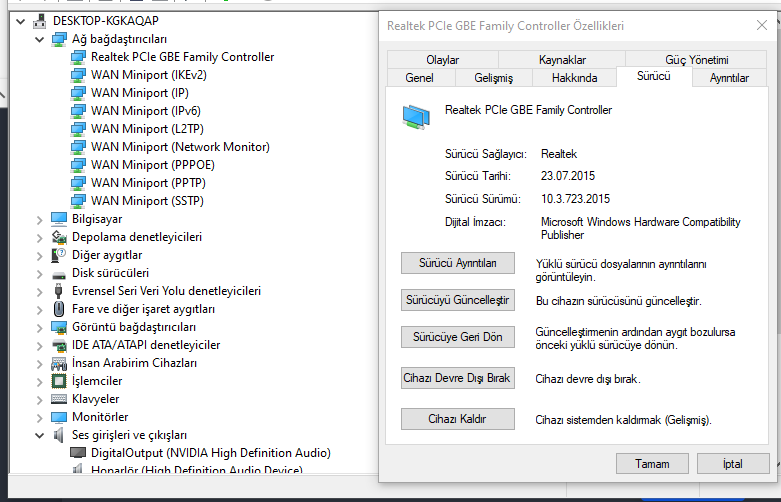Viewport: 781px width, 502px height.
Task: Select WAN Miniport (Network Monitor) in the tree
Action: click(x=180, y=147)
